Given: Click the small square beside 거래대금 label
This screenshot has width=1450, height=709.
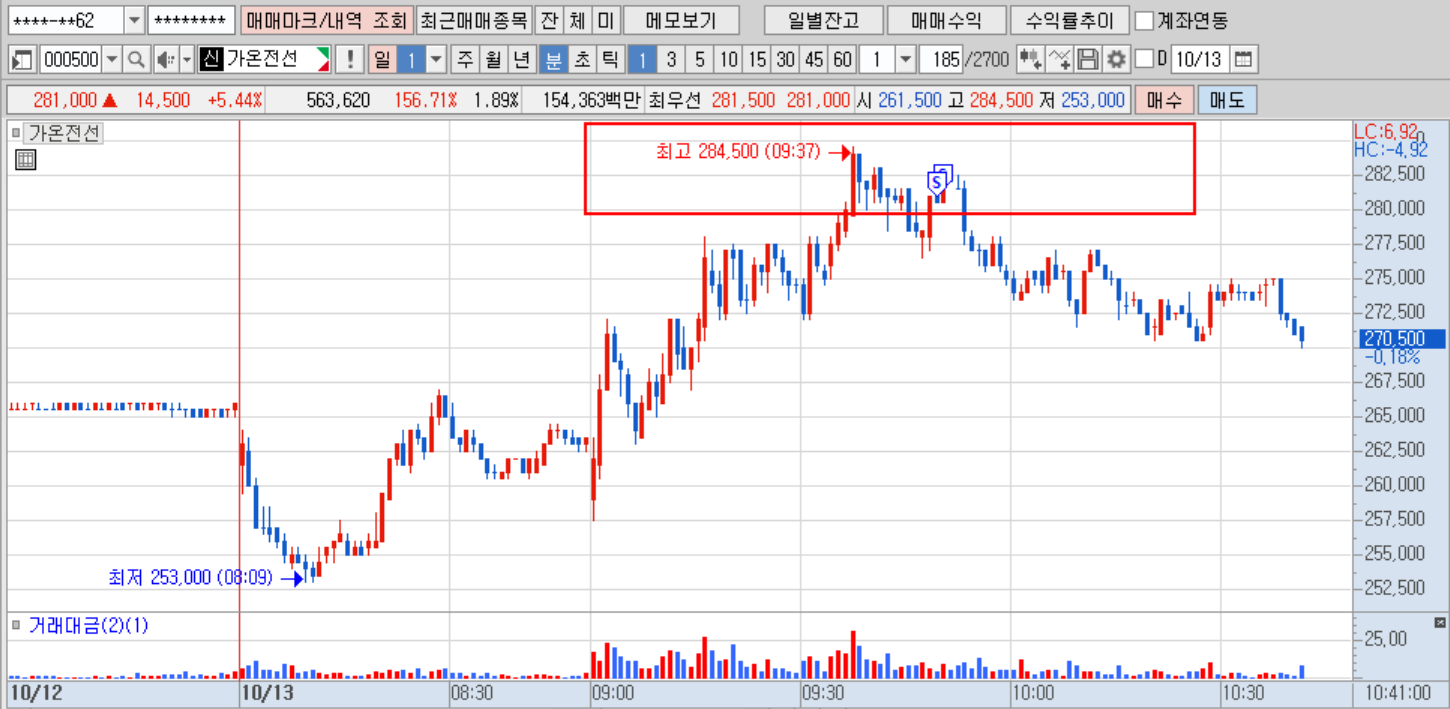Looking at the screenshot, I should tap(16, 626).
